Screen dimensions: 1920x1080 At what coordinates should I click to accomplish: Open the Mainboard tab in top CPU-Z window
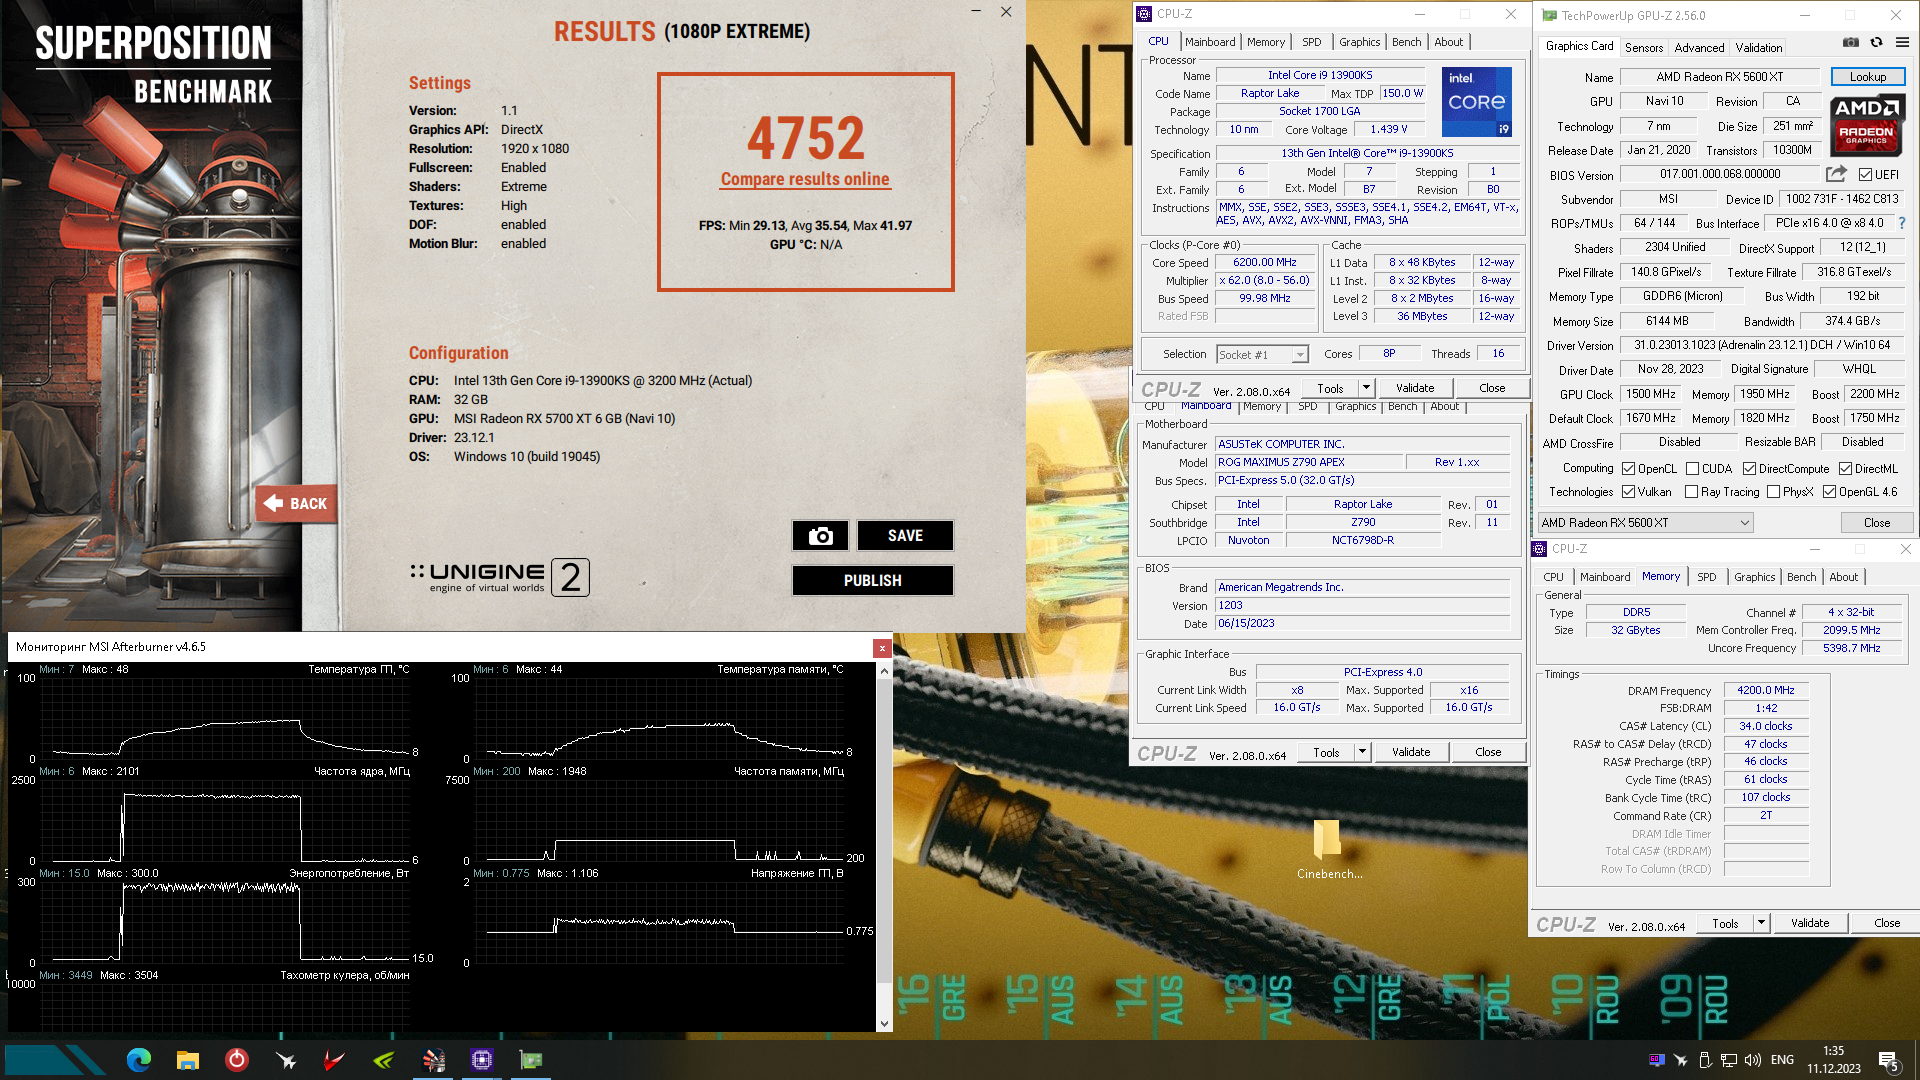pos(1210,42)
